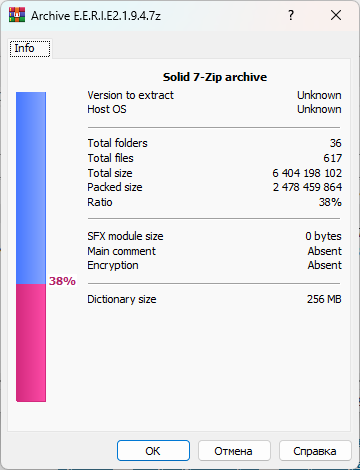Viewport: 360px width, 470px height.
Task: Click the WinRAR icon in title bar
Action: coord(17,15)
